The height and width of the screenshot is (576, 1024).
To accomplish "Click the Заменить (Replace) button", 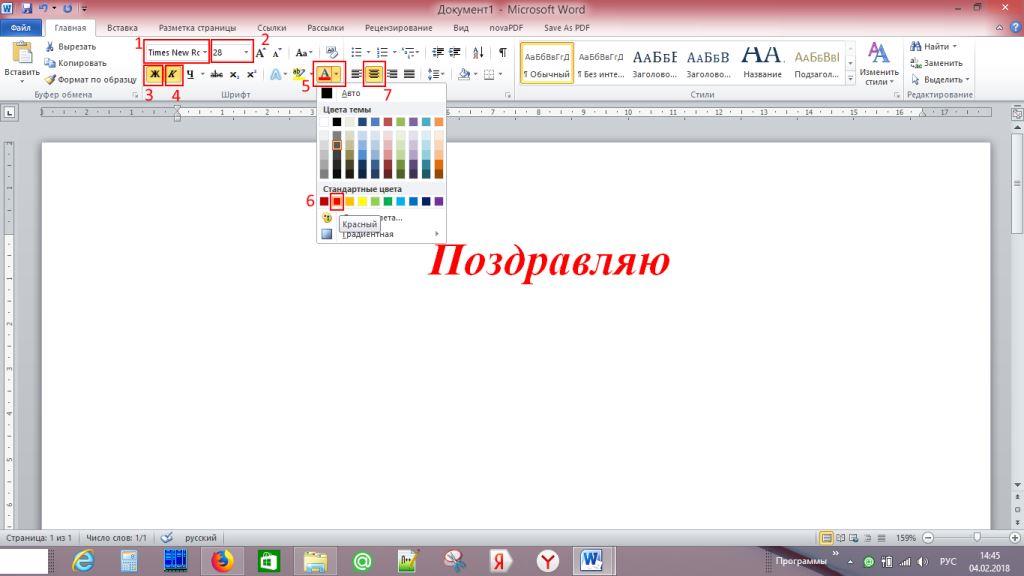I will click(x=936, y=63).
